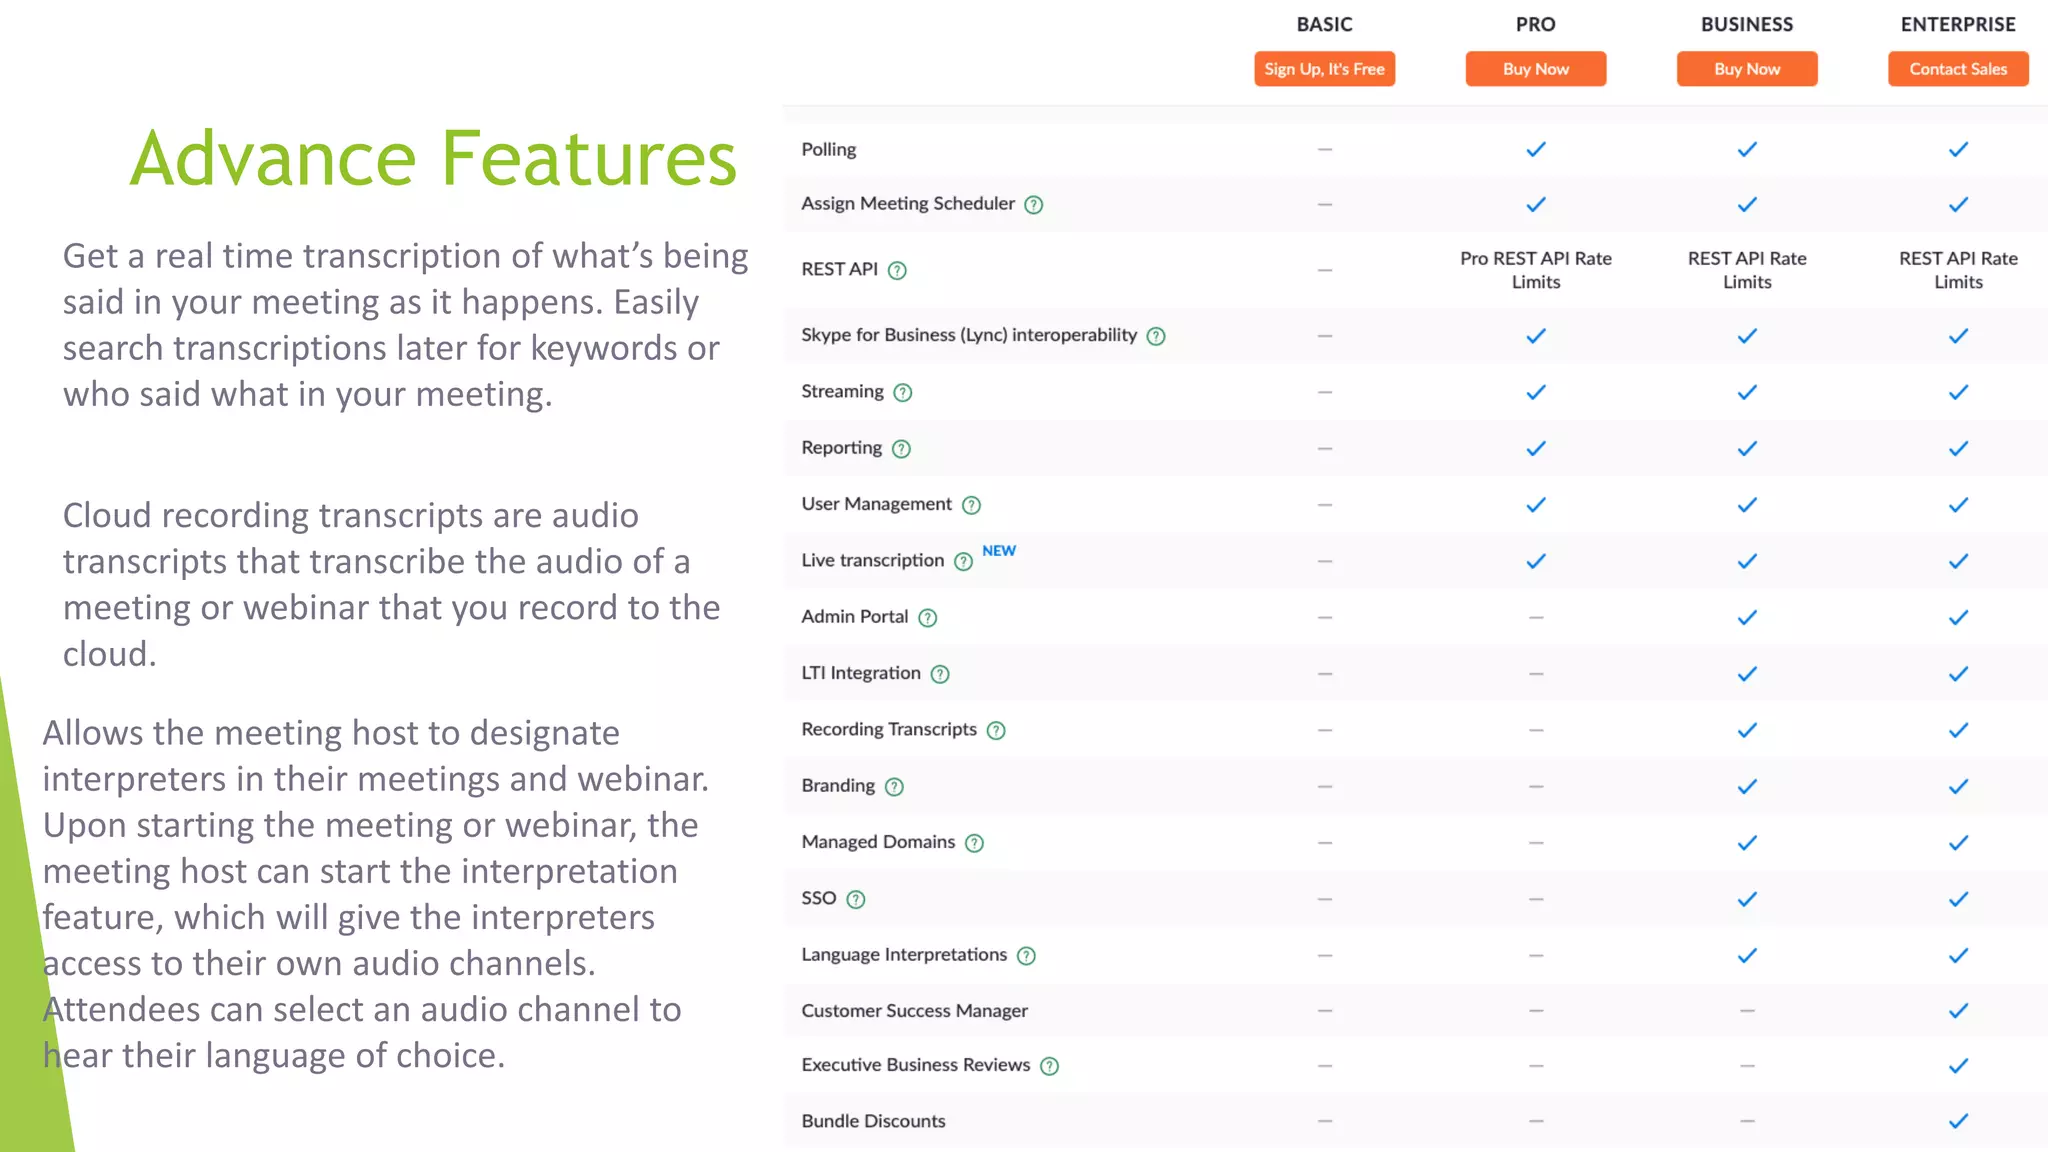2048x1152 pixels.
Task: Select the ENTERPRISE plan heading
Action: click(1958, 24)
